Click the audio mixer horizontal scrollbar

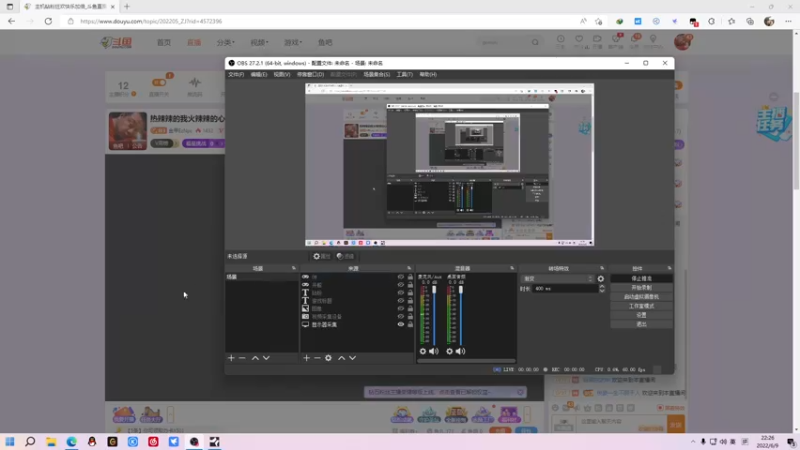click(x=466, y=361)
